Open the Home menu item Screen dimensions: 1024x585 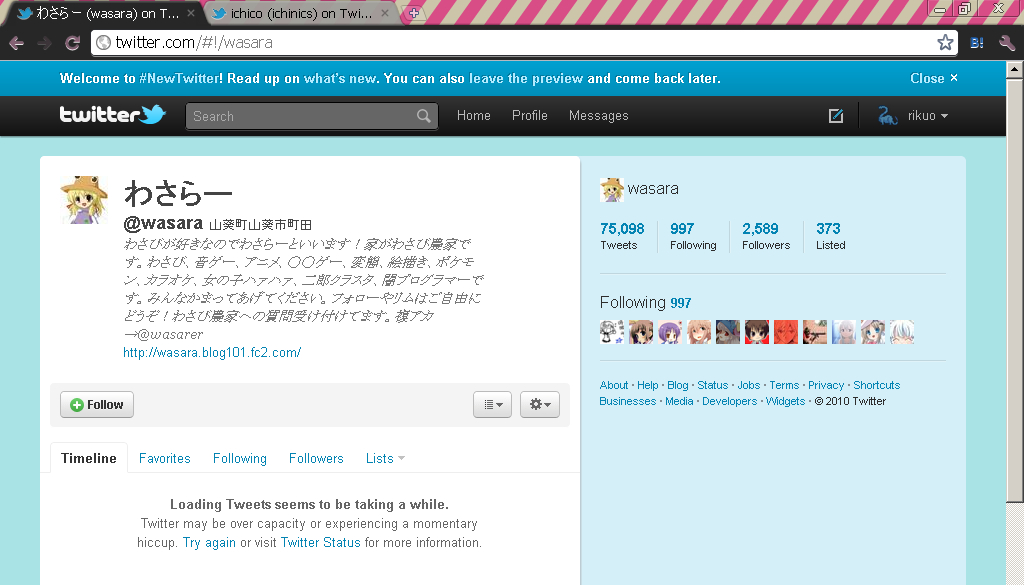coord(473,116)
